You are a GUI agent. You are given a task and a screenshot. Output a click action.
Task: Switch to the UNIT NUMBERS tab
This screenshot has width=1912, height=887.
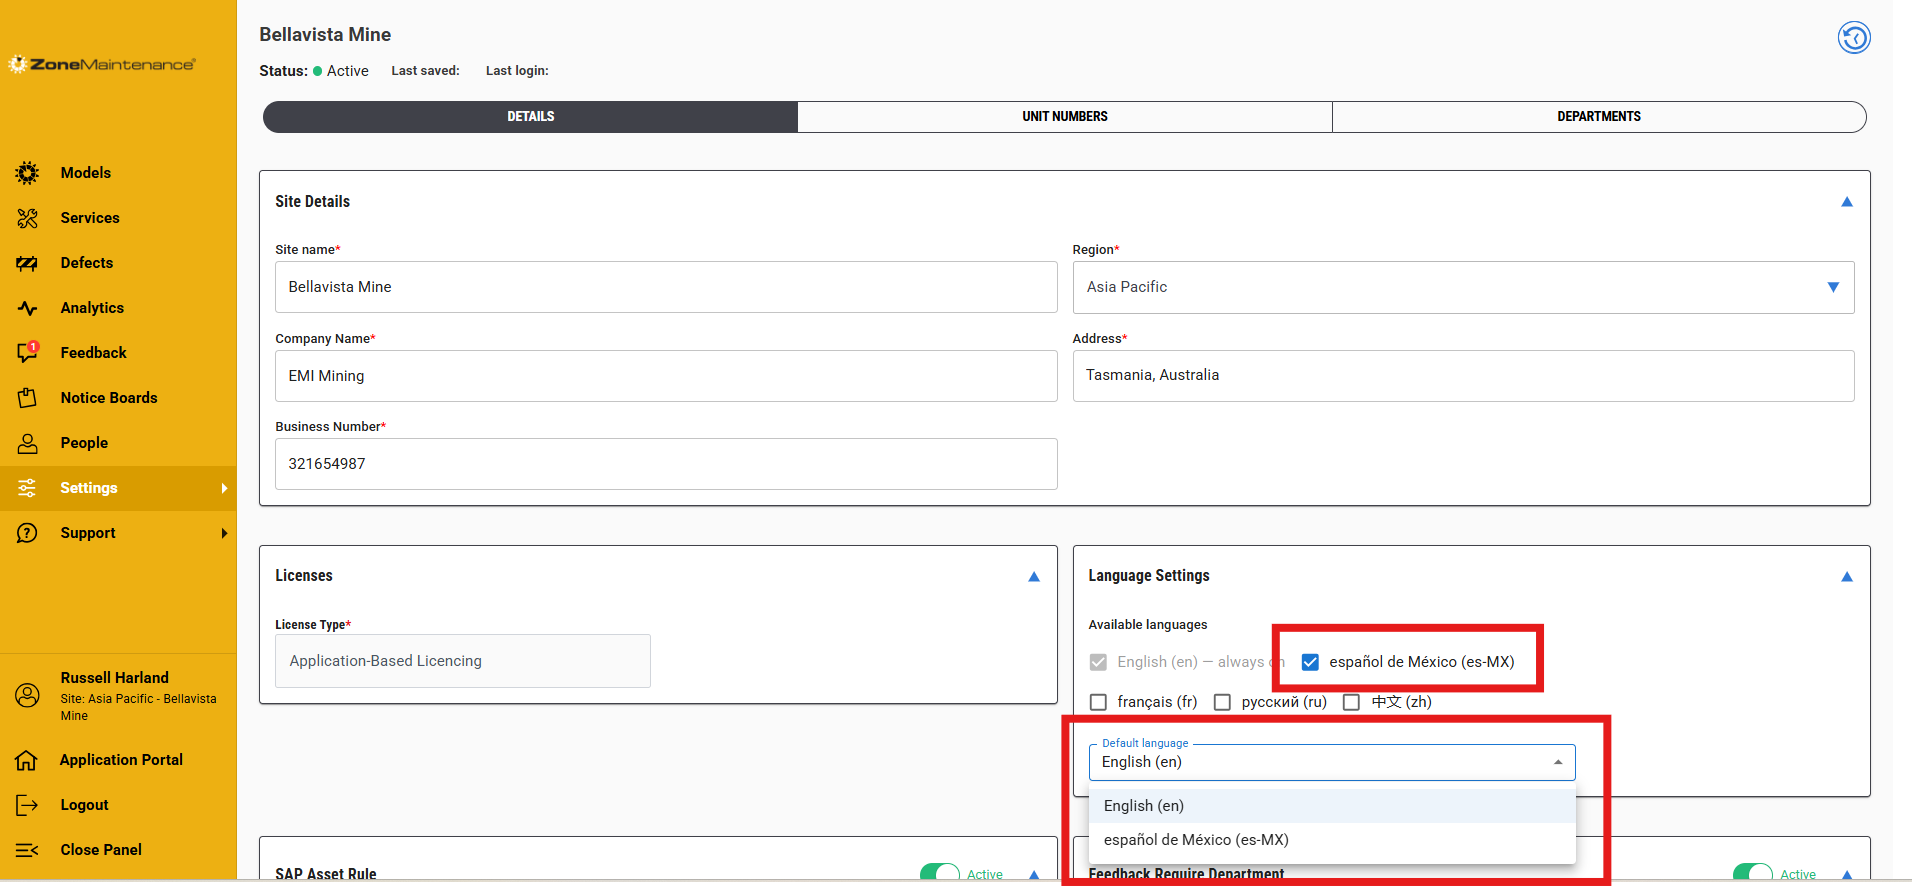1065,117
